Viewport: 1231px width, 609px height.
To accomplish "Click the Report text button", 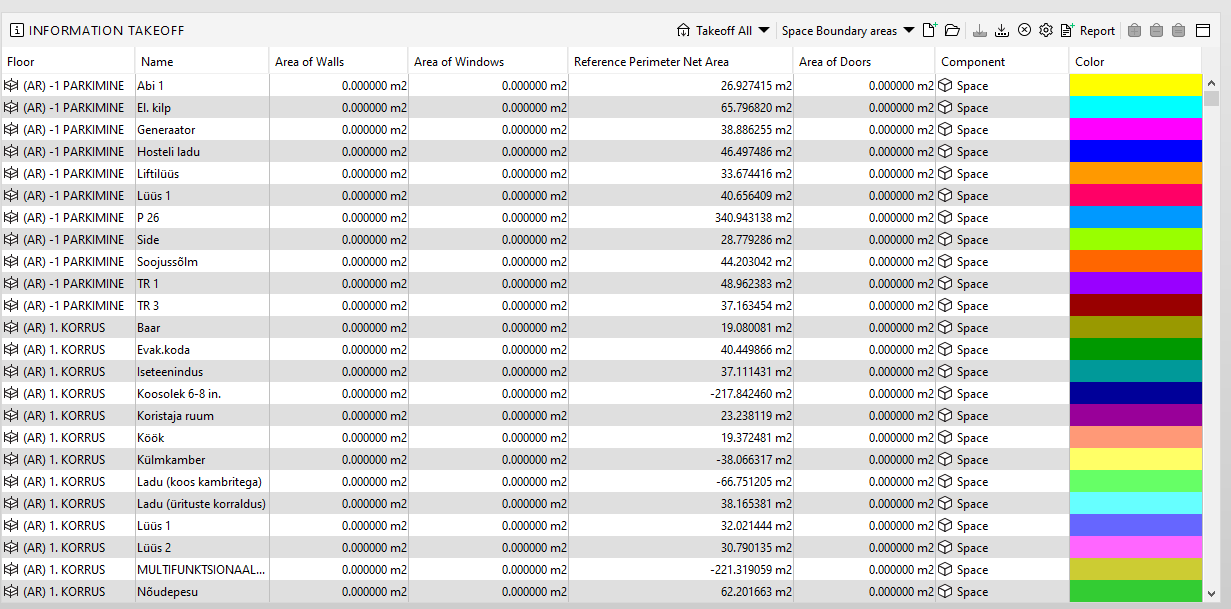I will point(1097,31).
